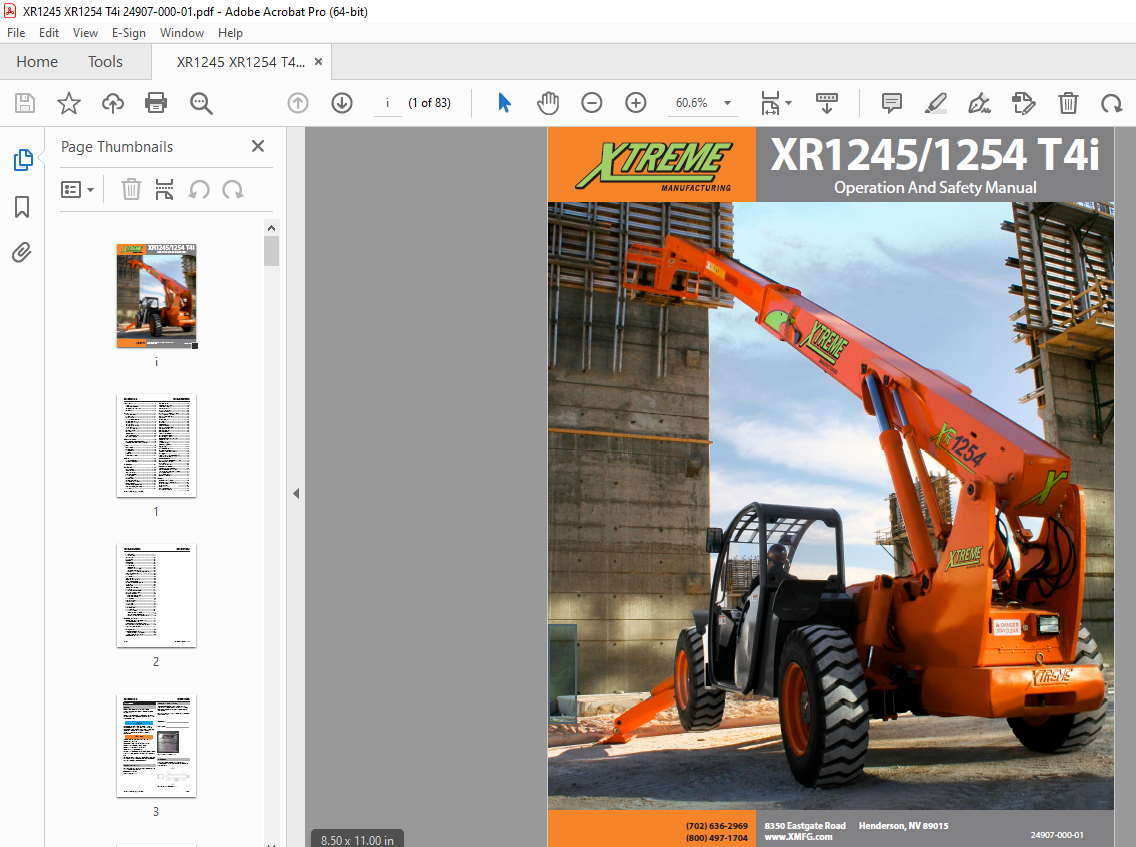Screen dimensions: 1136x847
Task: Open the Attachments paperclip panel
Action: [x=22, y=252]
